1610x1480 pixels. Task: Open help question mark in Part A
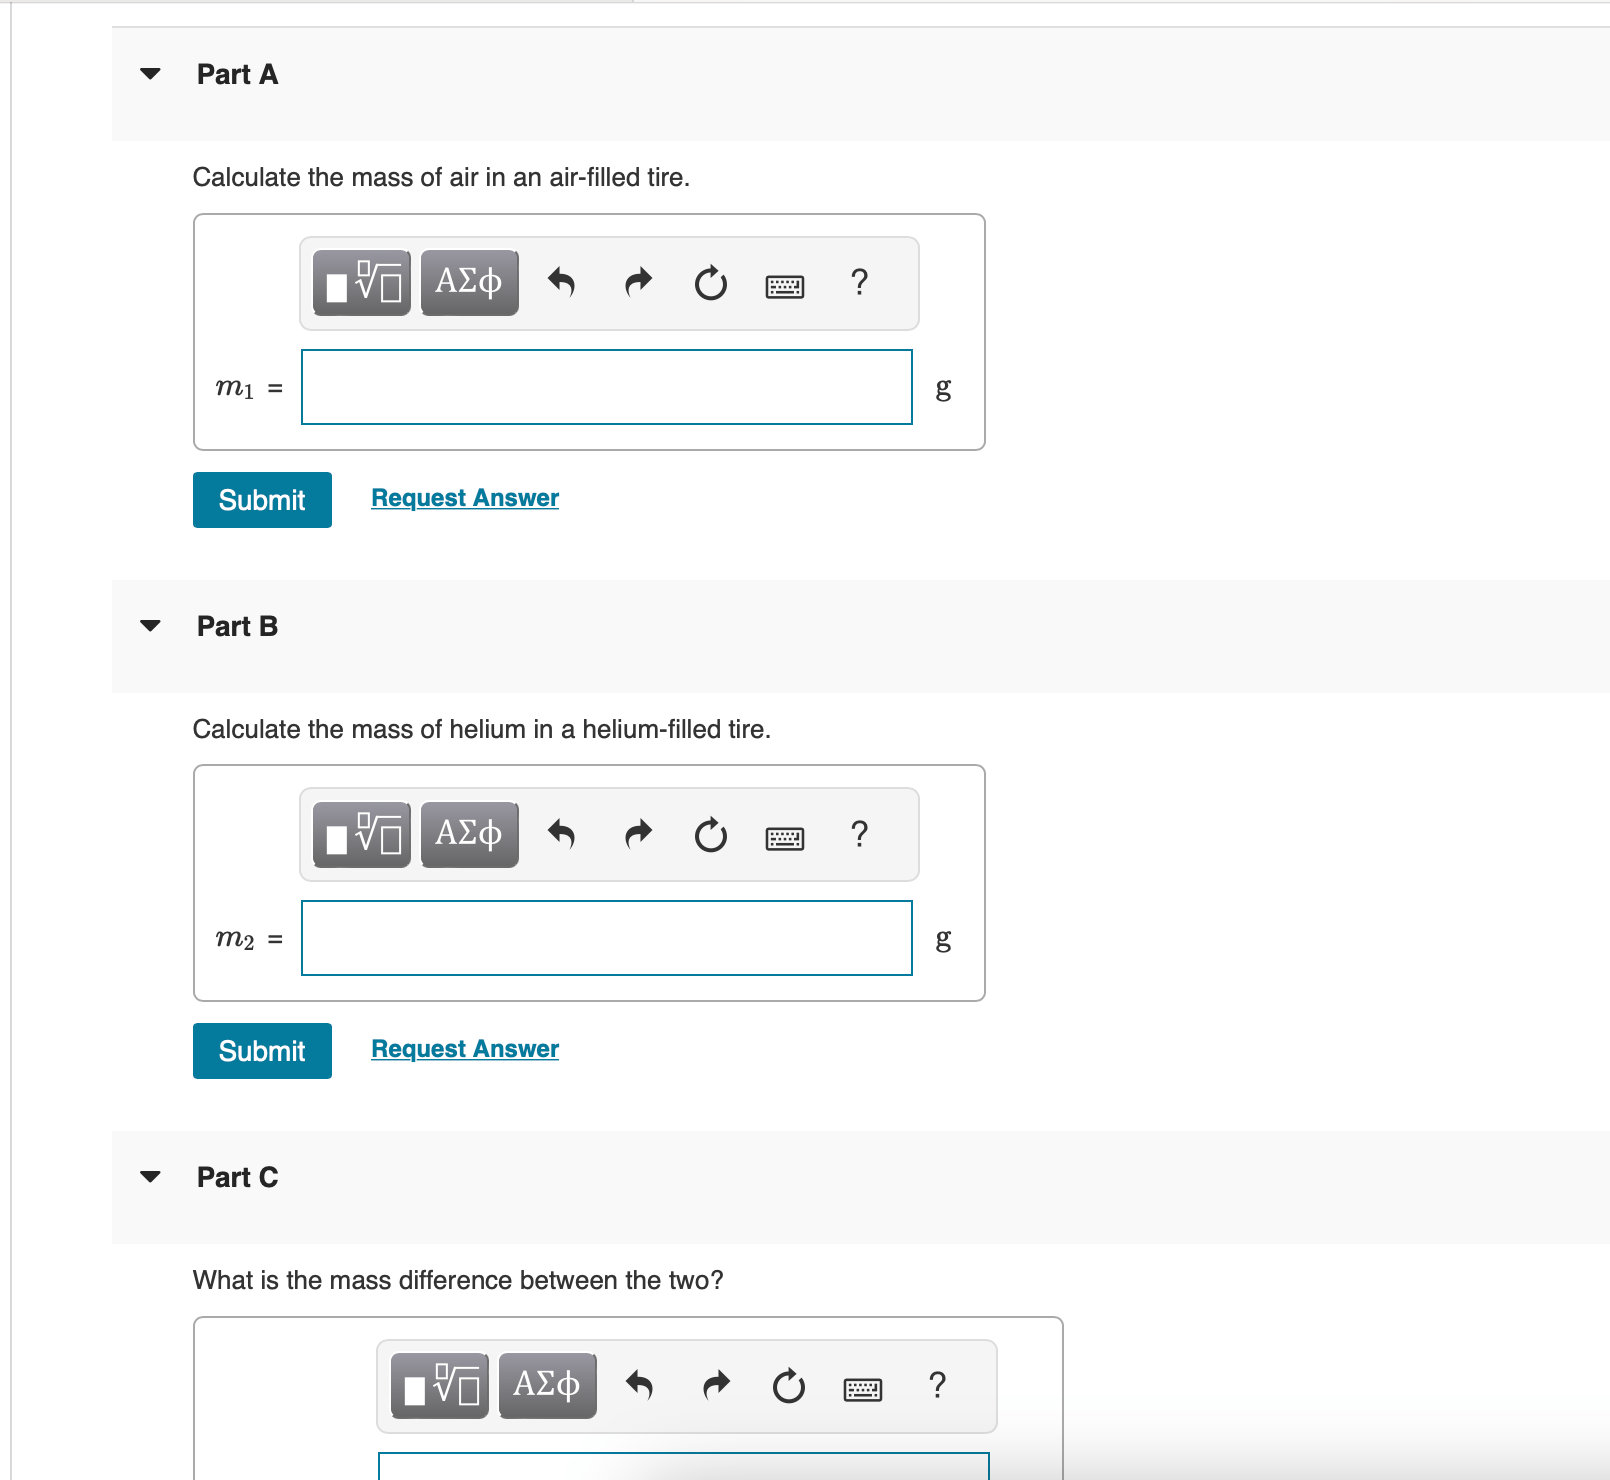[x=859, y=282]
